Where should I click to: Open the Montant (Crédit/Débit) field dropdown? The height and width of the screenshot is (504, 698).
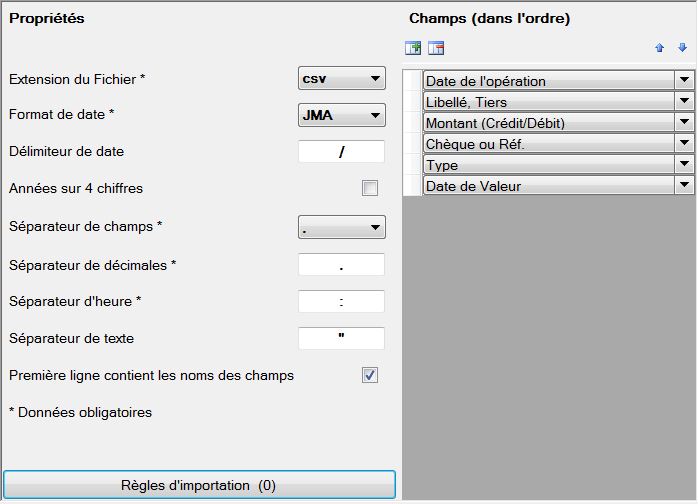(x=684, y=122)
